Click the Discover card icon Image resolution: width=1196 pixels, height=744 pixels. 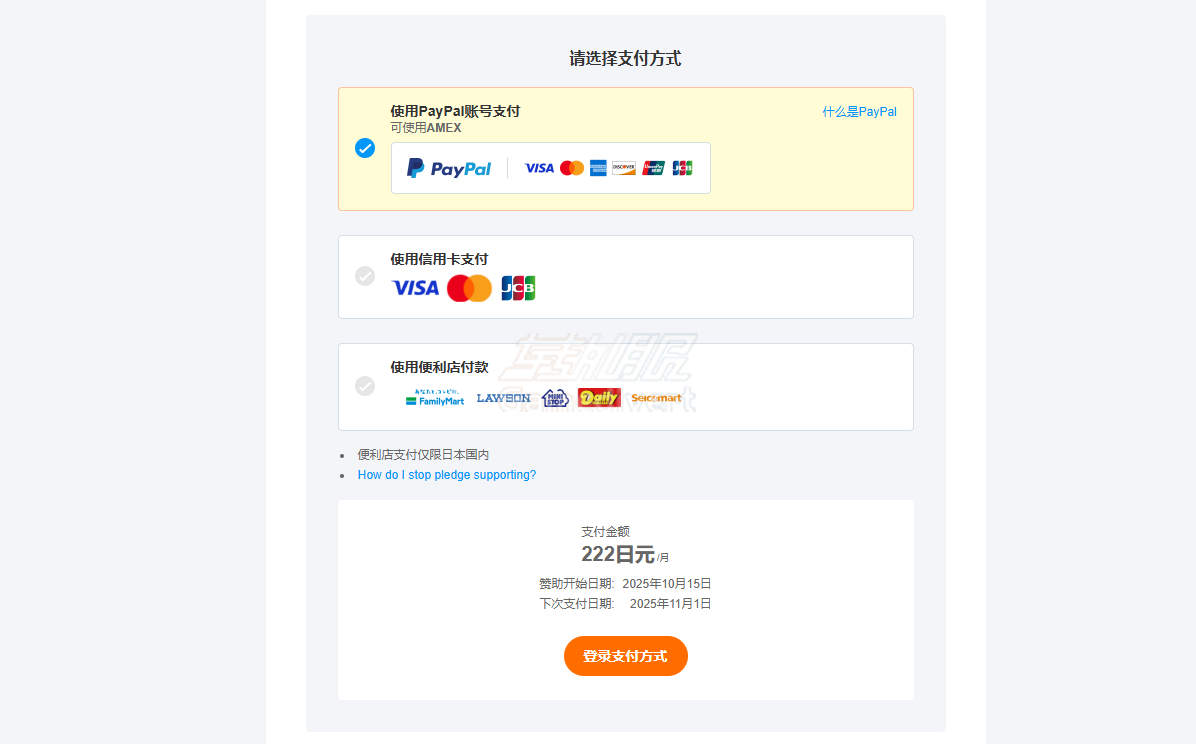624,168
